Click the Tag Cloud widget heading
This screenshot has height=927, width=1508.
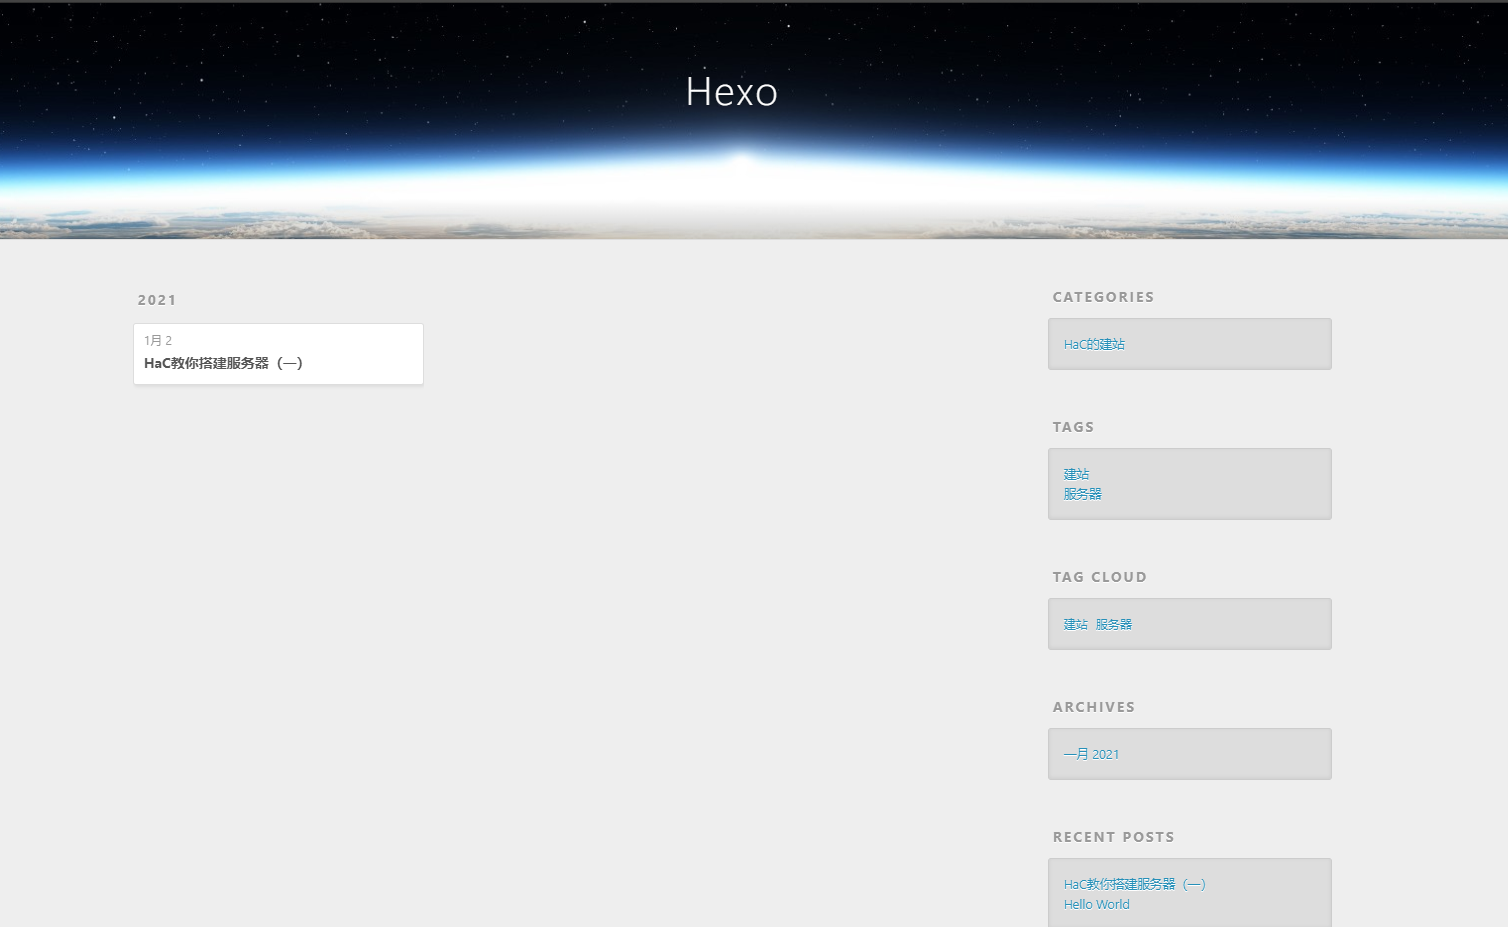(x=1099, y=577)
